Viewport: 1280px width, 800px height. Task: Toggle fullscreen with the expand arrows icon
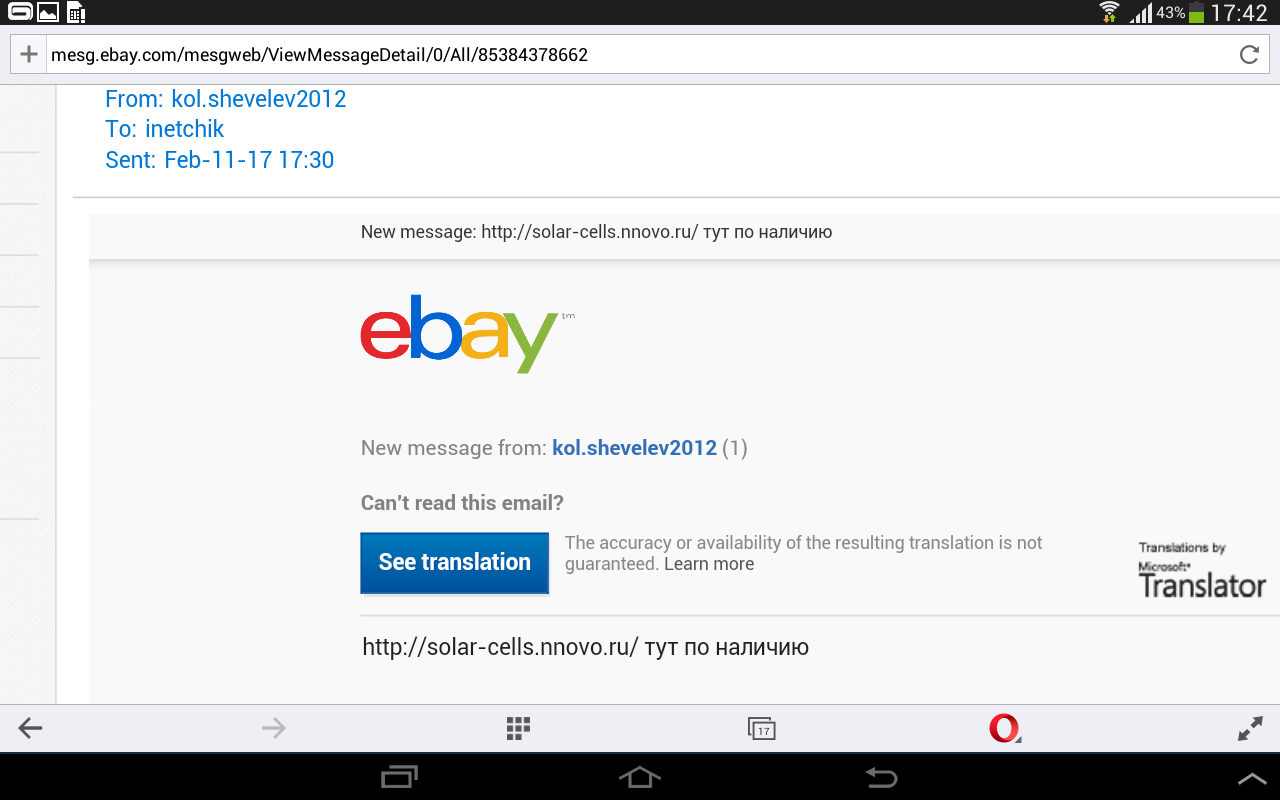pos(1250,728)
